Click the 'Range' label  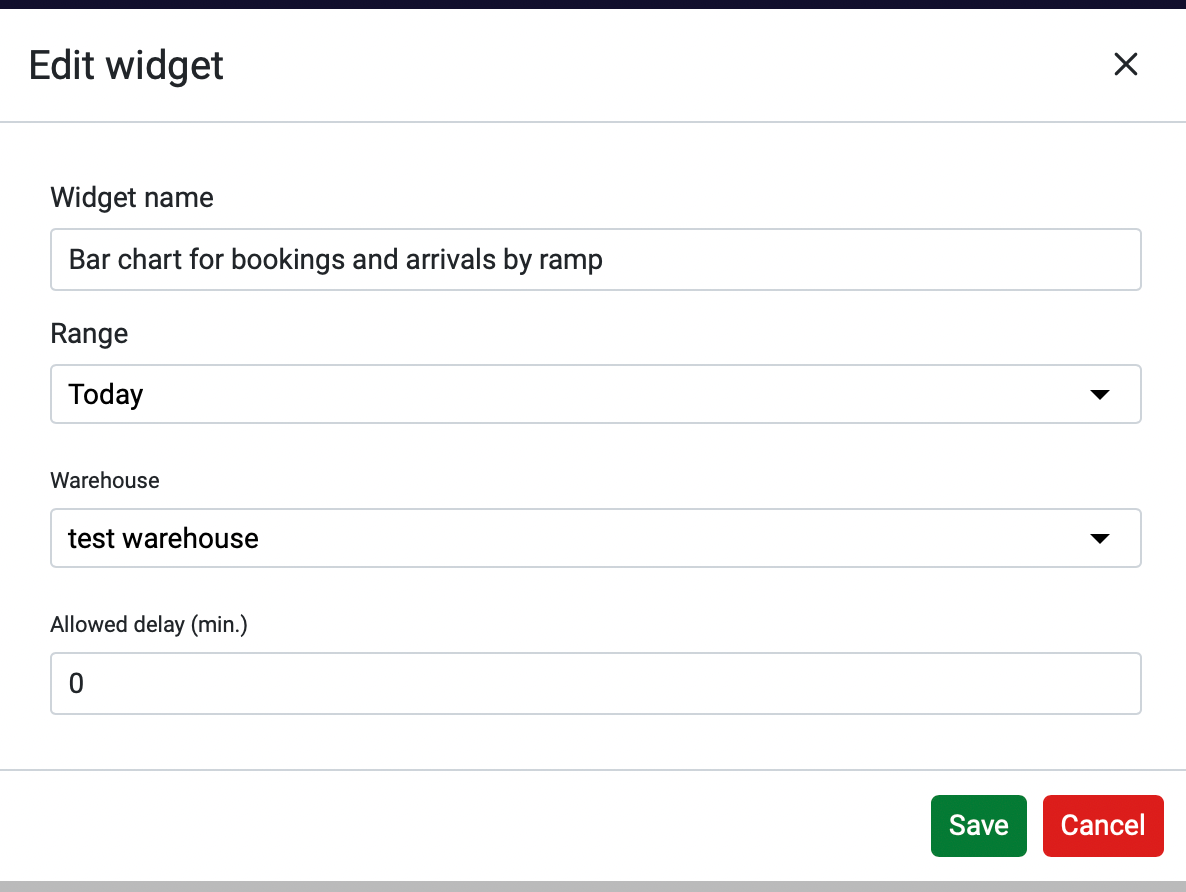(89, 334)
